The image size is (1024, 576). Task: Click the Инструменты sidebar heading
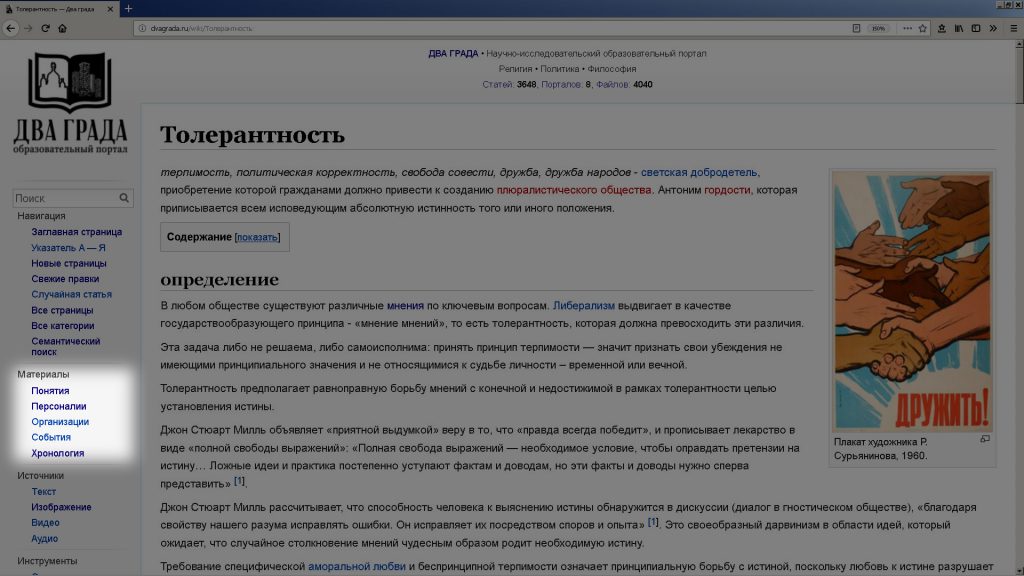(47, 561)
